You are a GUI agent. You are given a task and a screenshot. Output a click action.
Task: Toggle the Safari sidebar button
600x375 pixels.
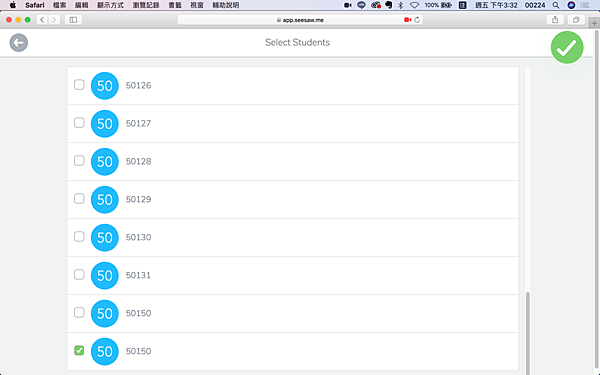click(73, 20)
